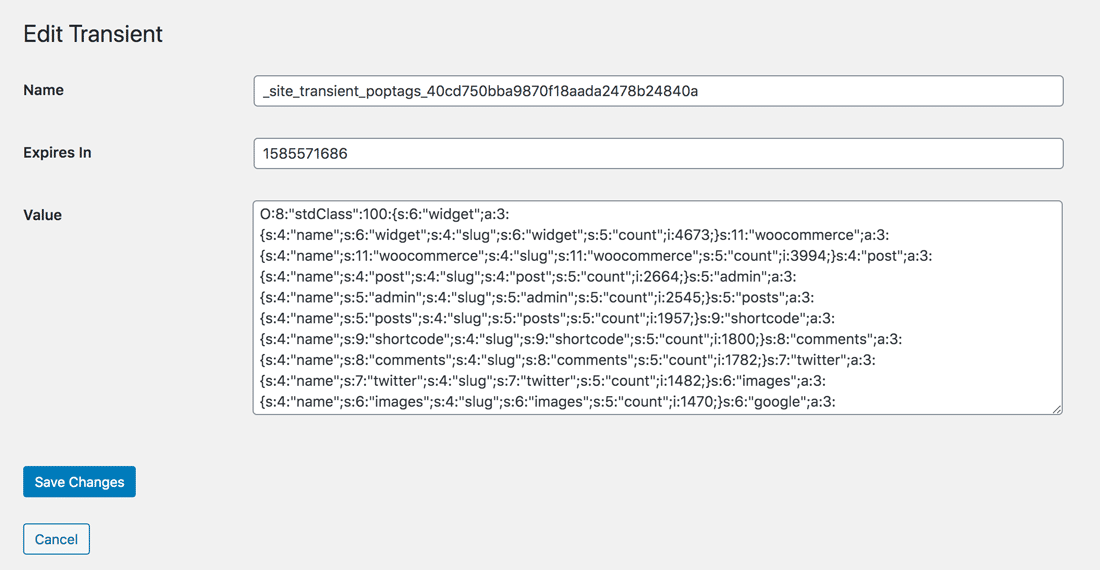
Task: Click the Expires In label
Action: (x=57, y=152)
